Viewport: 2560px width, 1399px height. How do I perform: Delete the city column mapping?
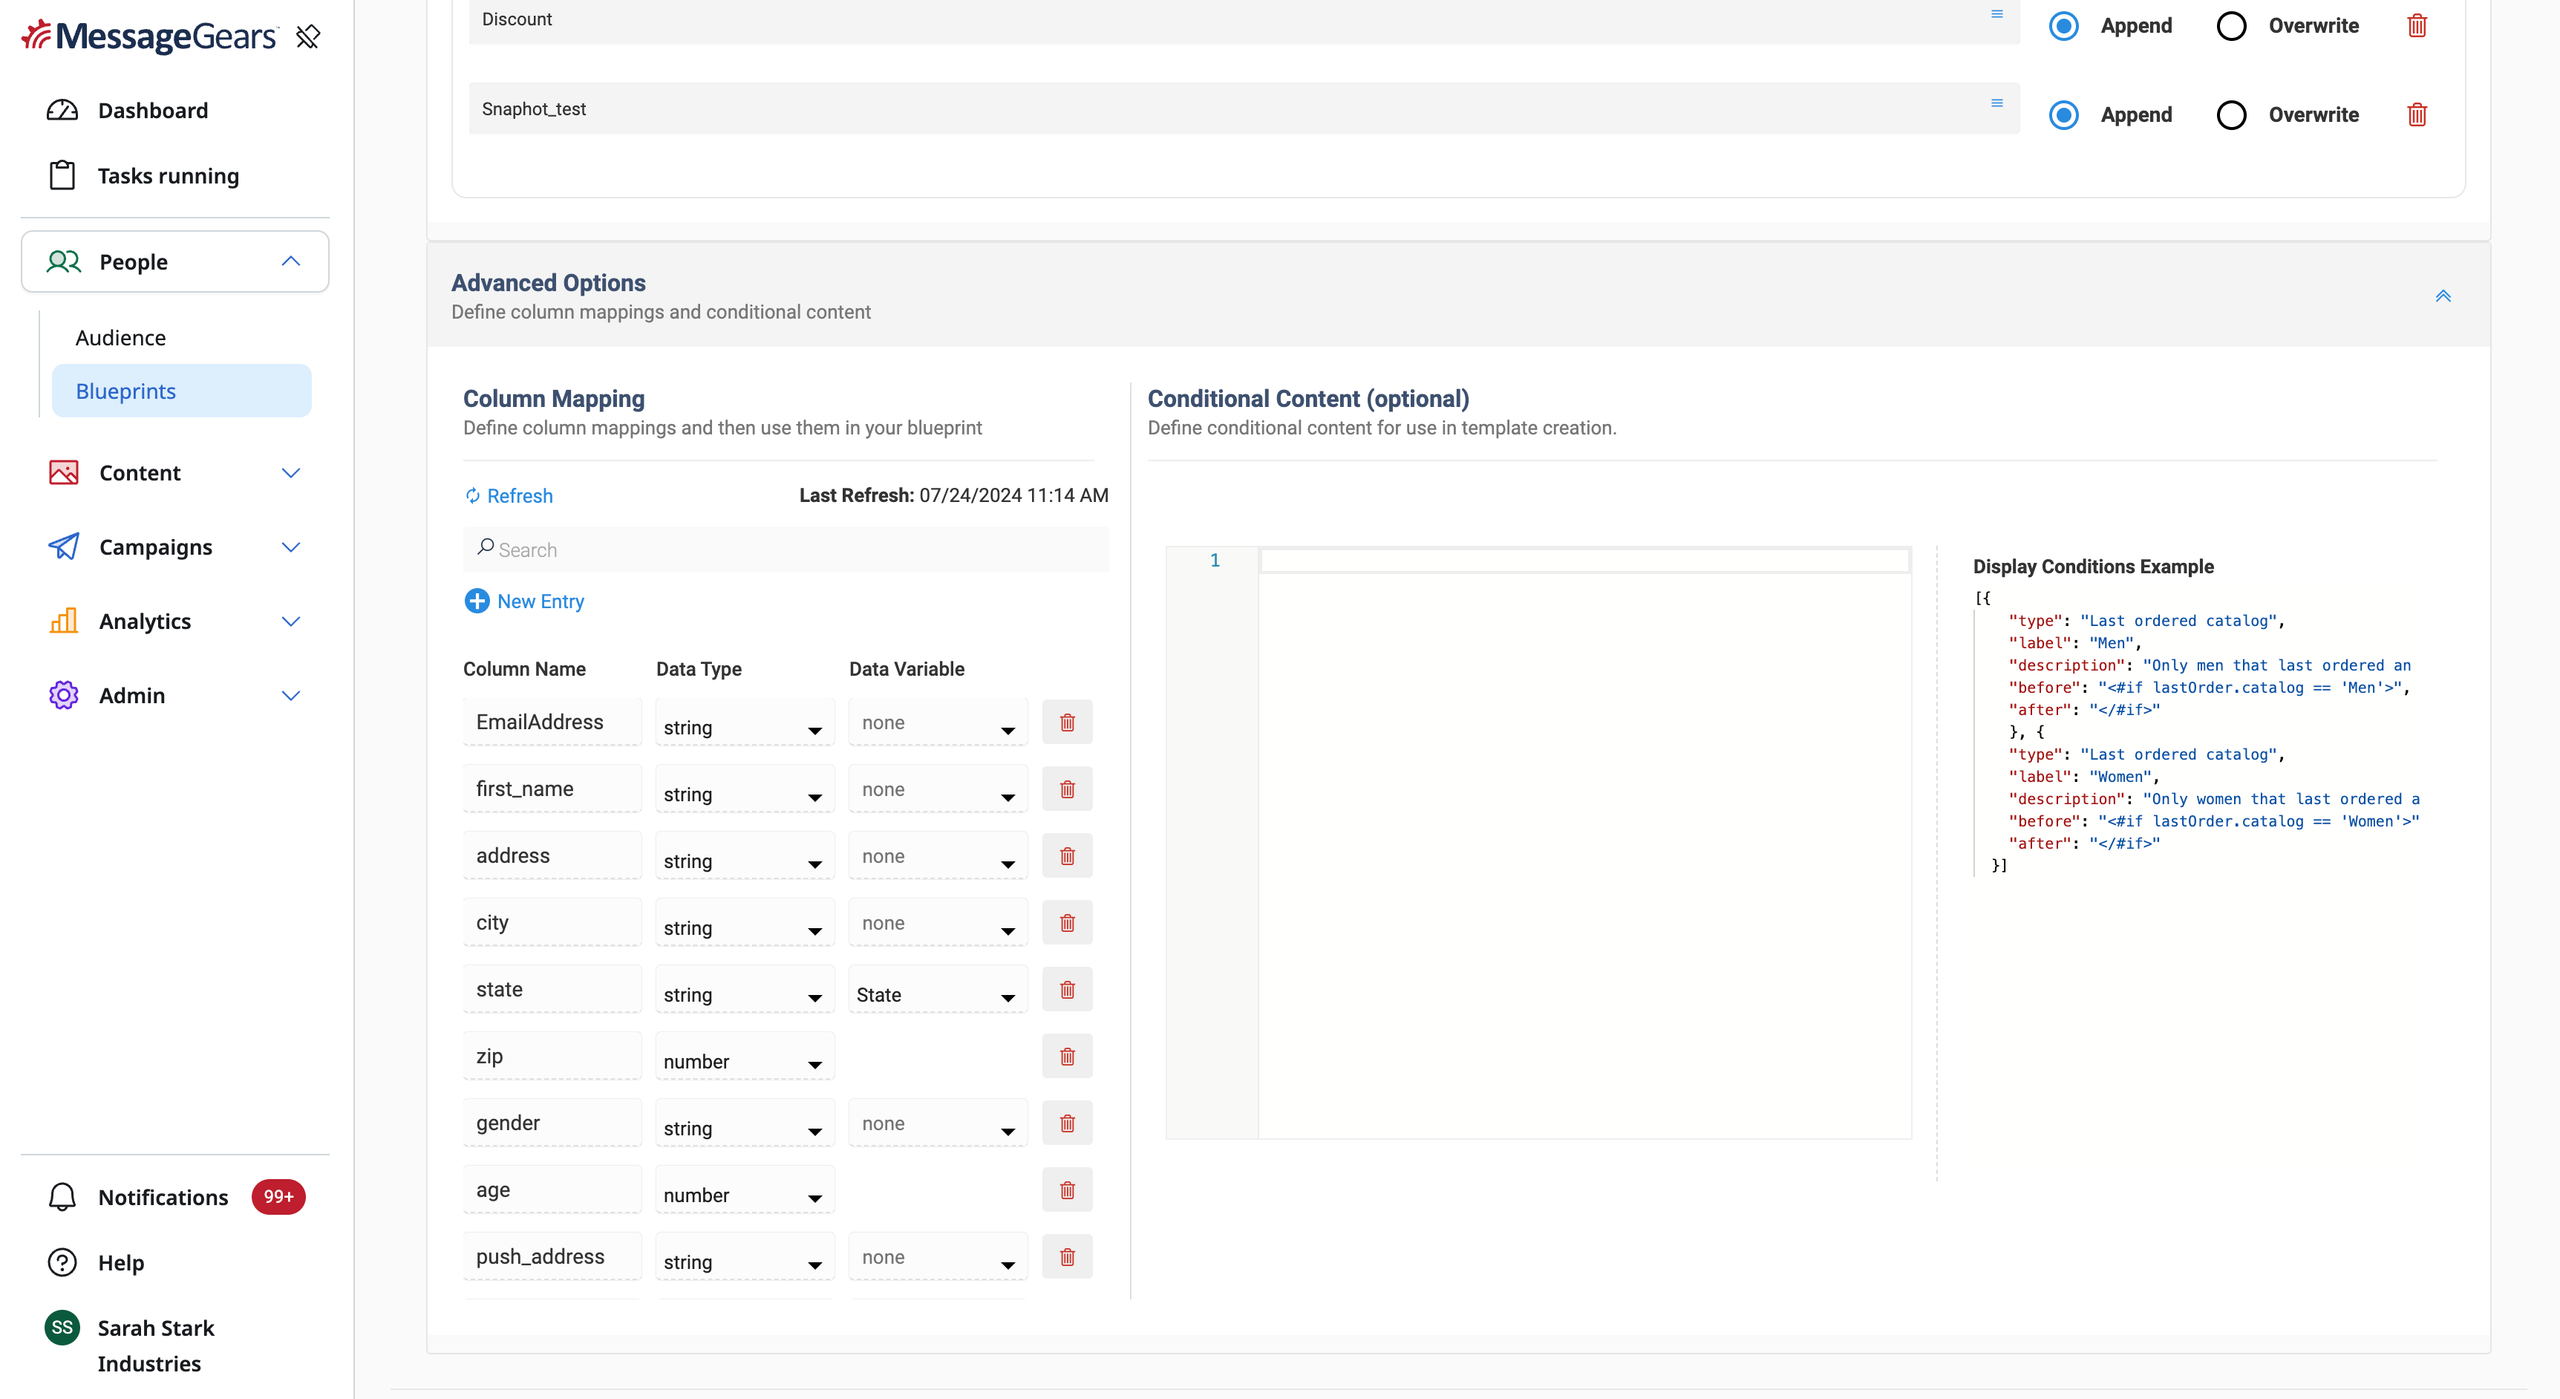(x=1067, y=922)
